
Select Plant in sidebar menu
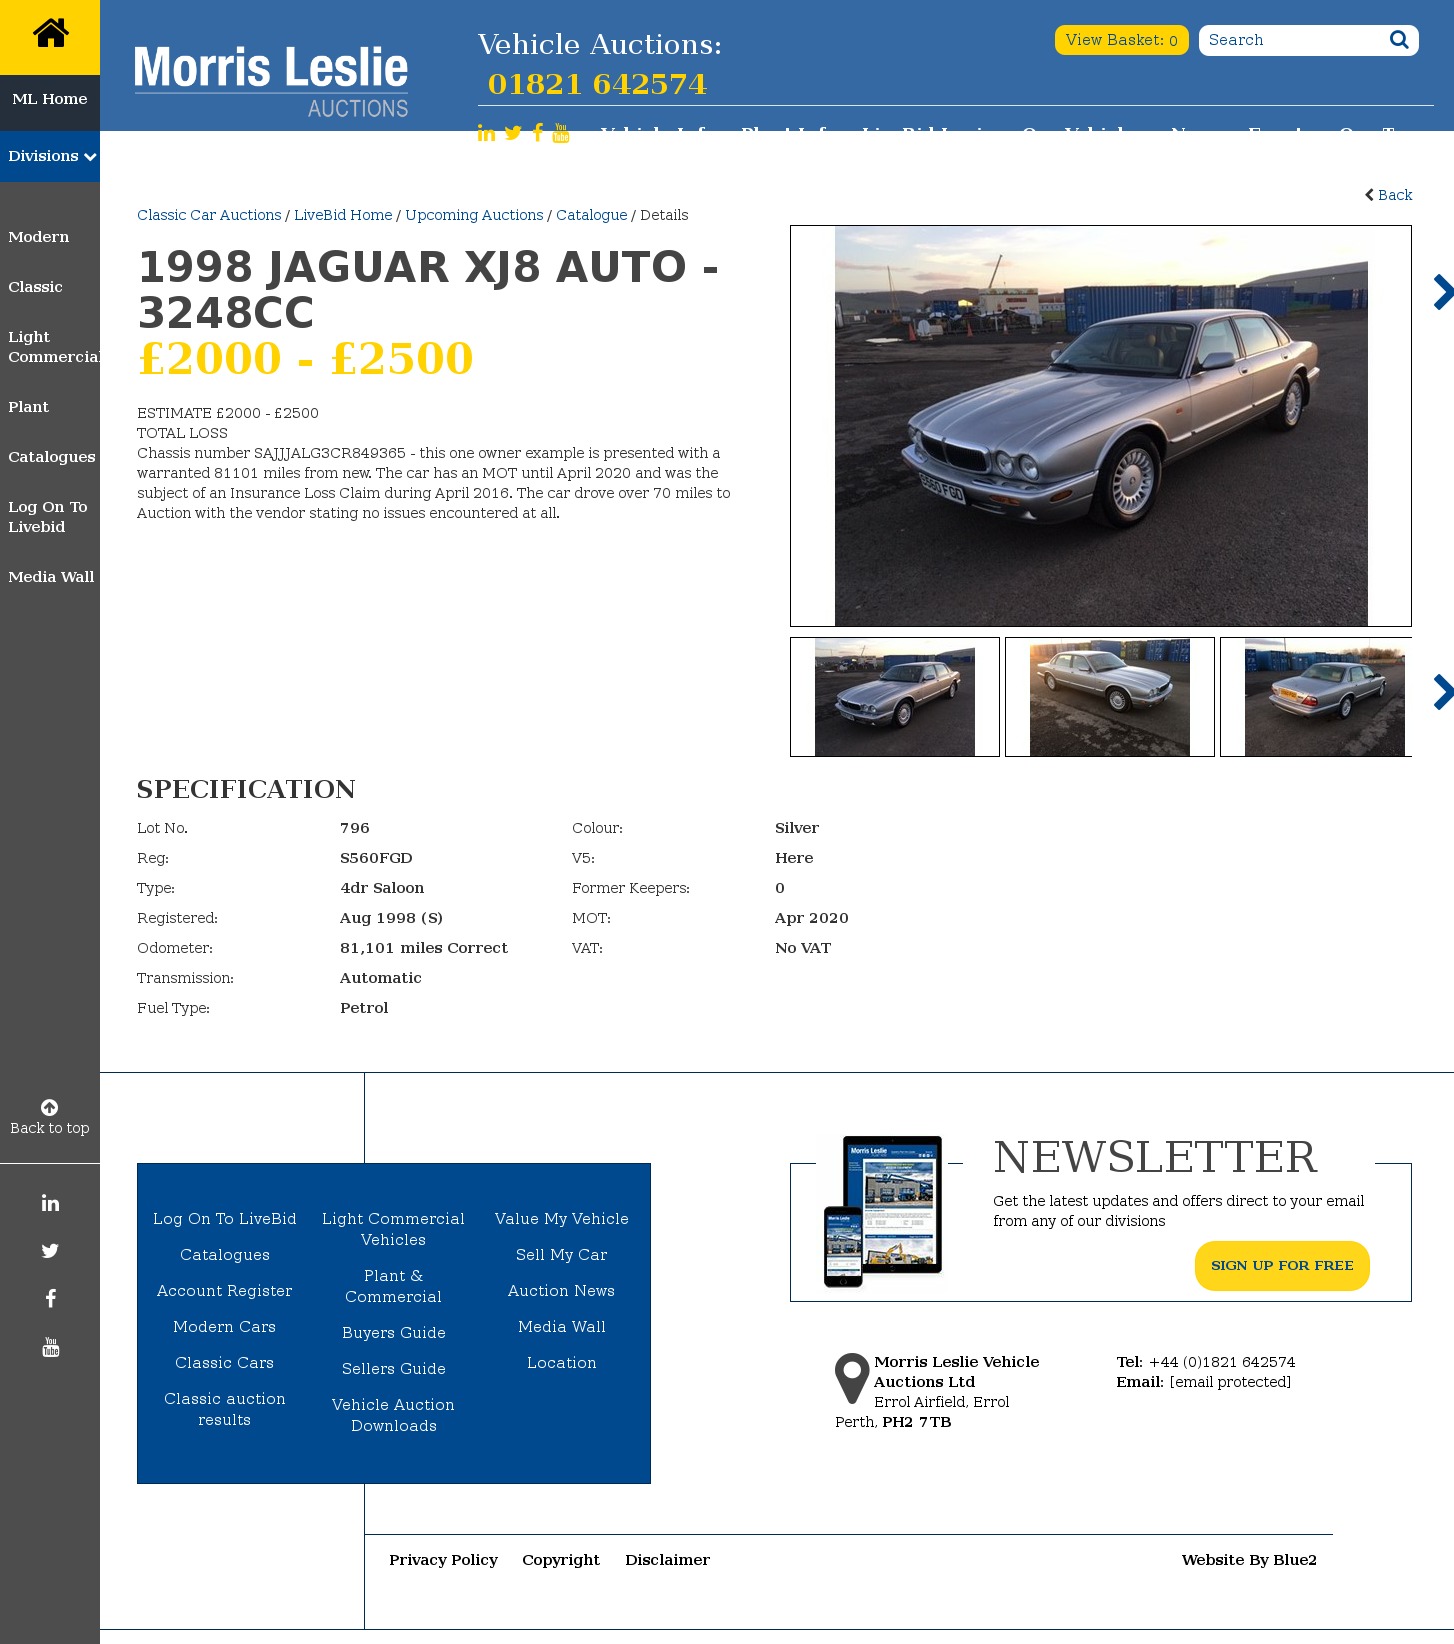(28, 407)
